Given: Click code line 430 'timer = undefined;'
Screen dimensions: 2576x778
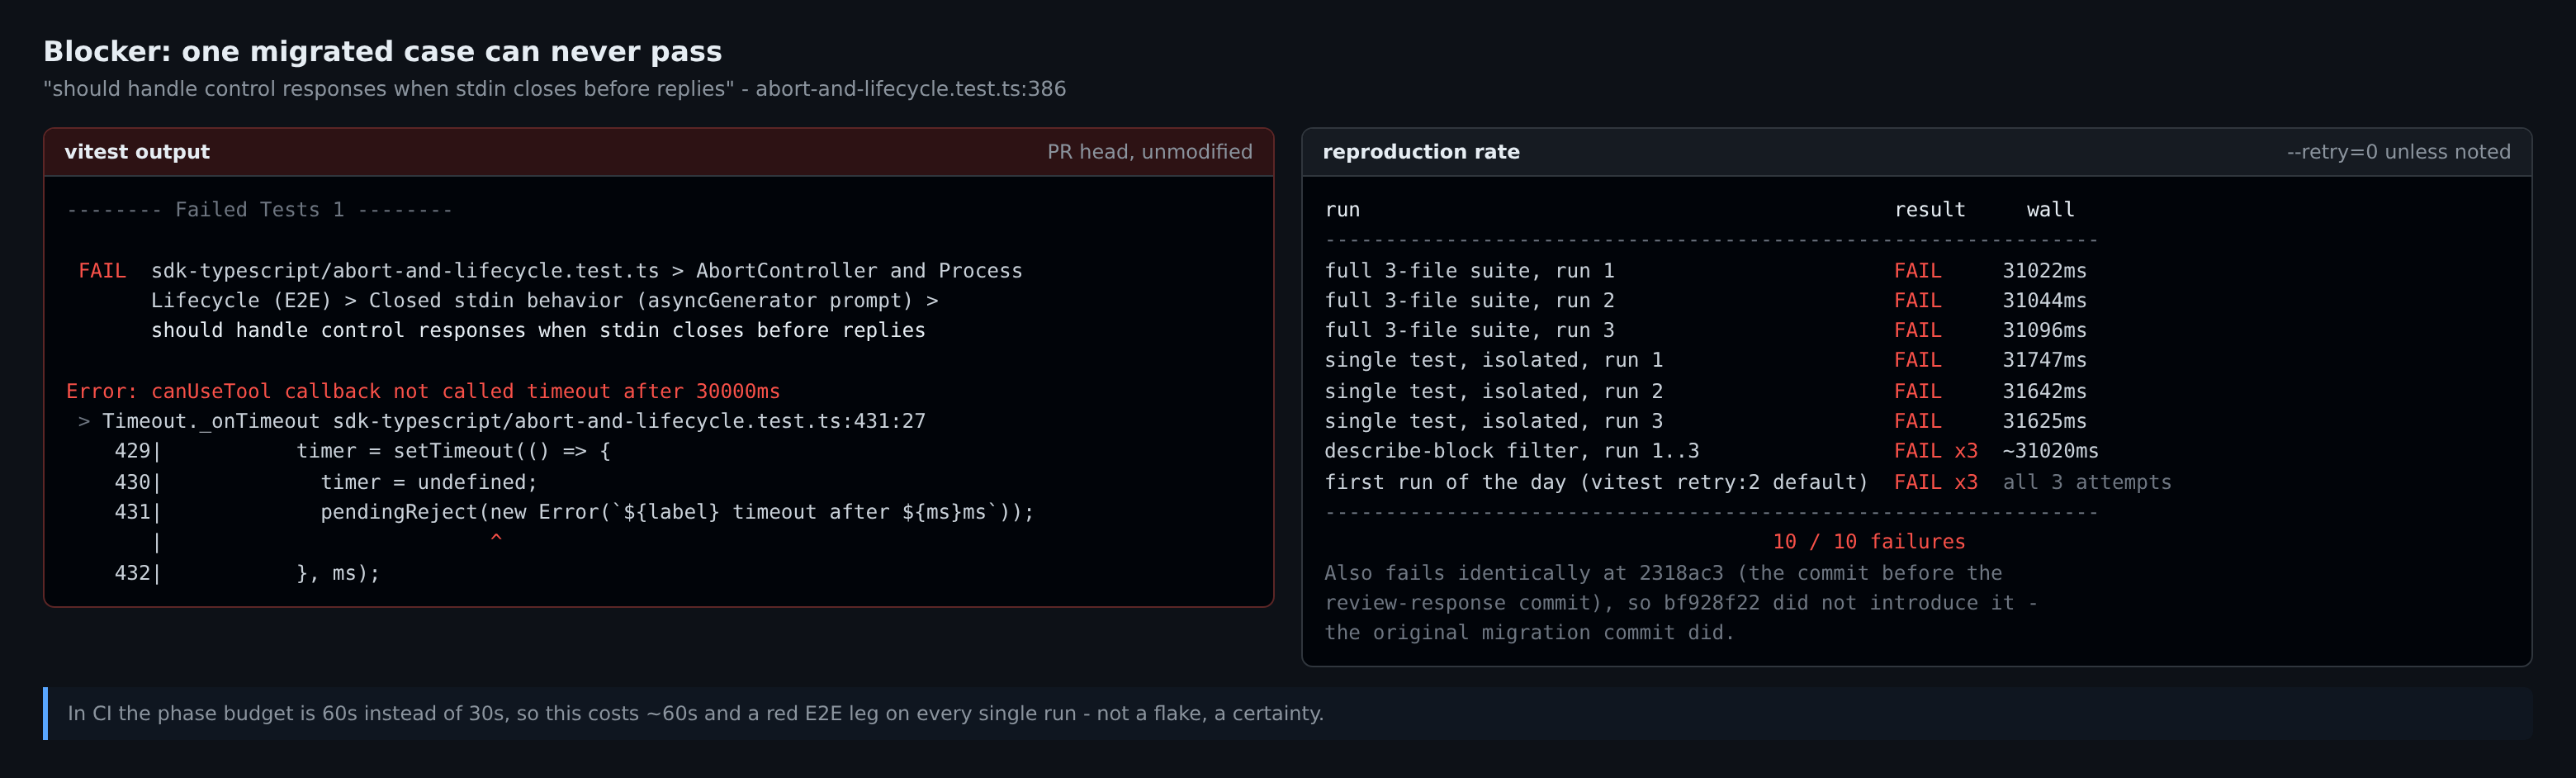Looking at the screenshot, I should [325, 482].
